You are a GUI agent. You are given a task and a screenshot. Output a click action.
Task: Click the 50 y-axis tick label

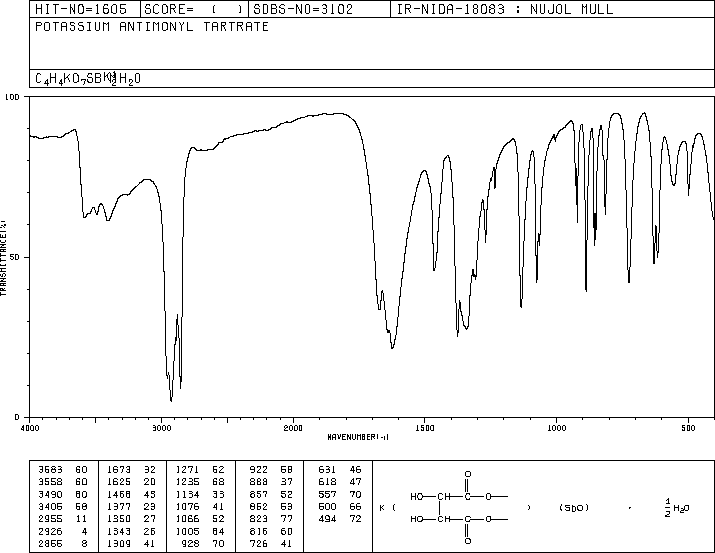(x=15, y=257)
